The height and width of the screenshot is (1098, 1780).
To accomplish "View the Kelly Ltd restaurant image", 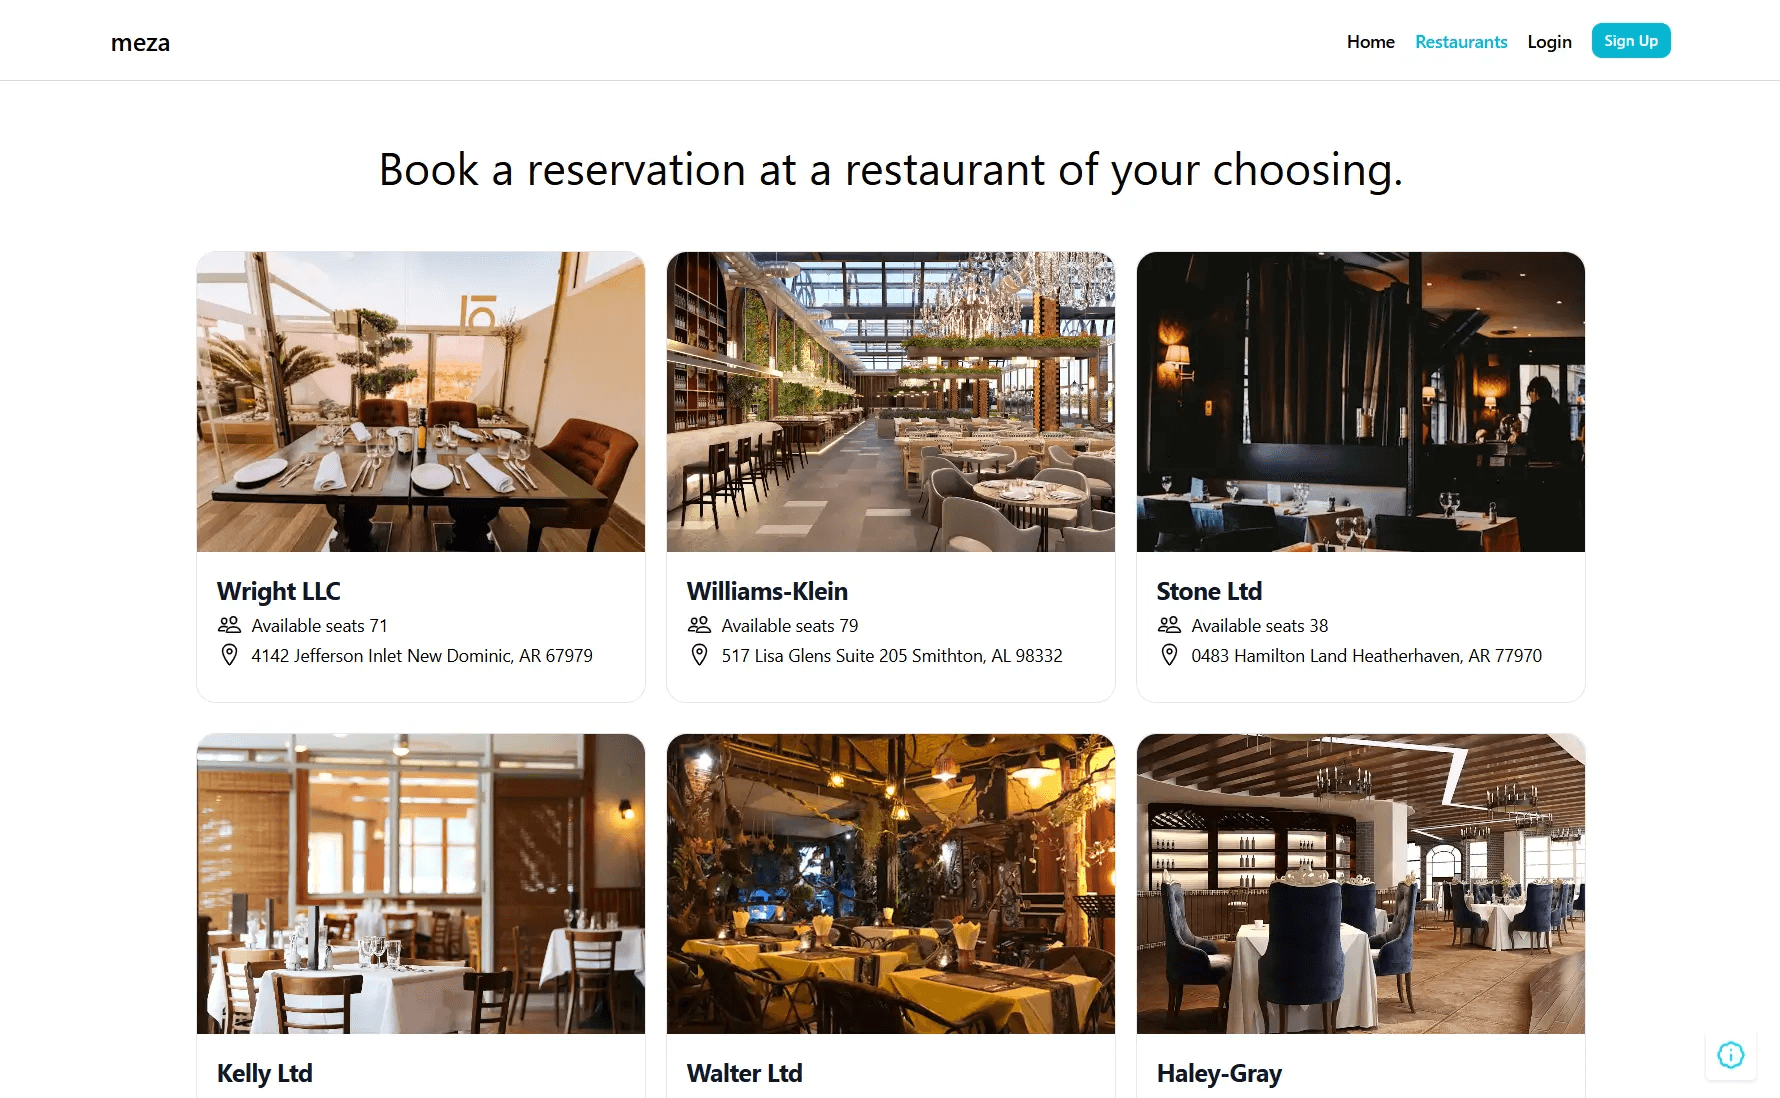I will (421, 884).
